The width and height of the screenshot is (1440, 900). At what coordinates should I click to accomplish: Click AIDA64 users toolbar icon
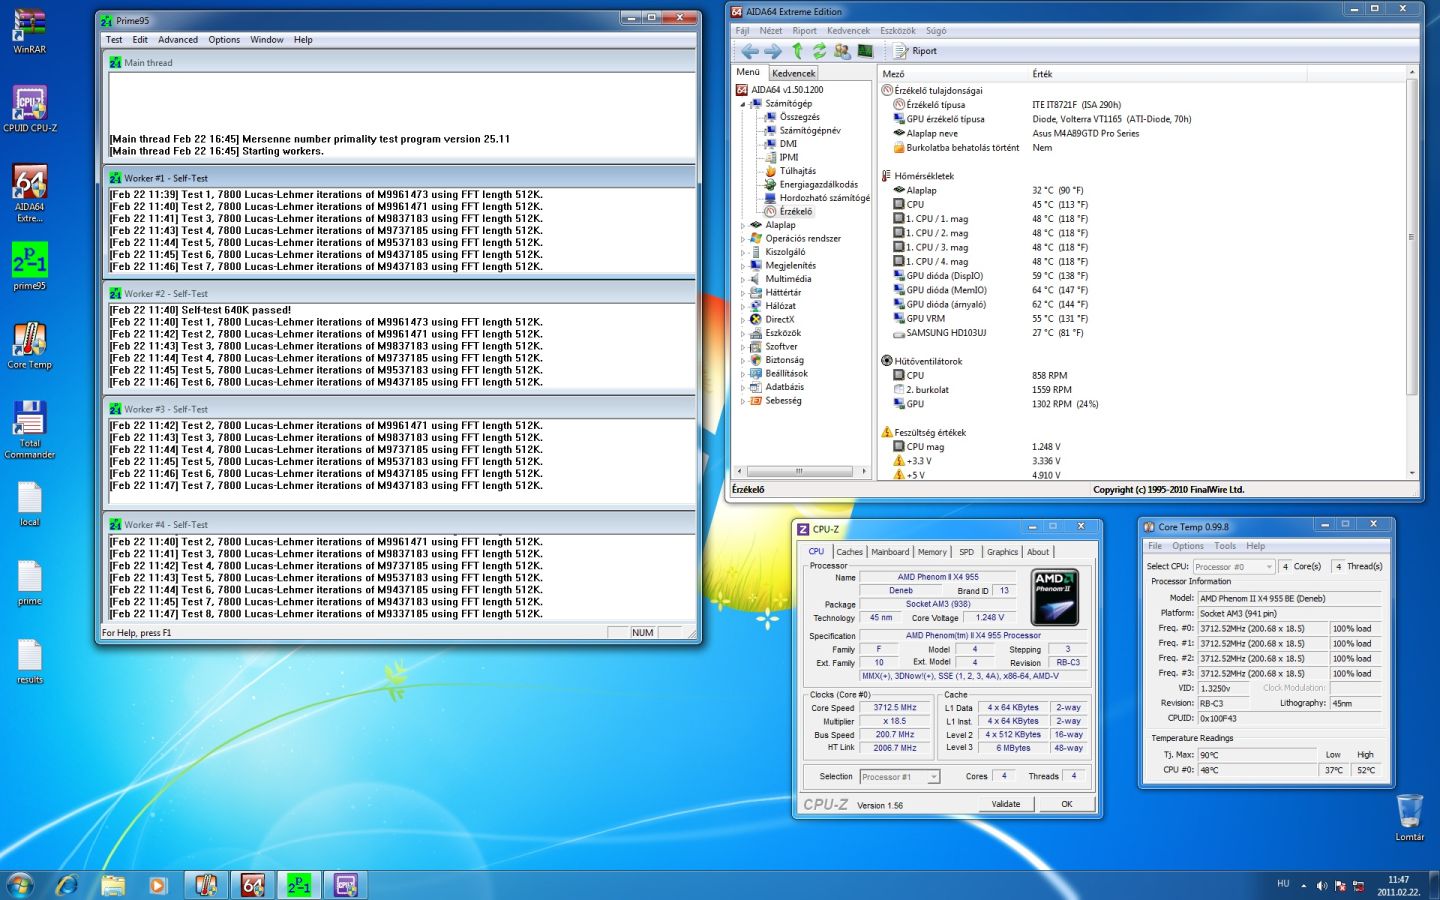click(842, 51)
